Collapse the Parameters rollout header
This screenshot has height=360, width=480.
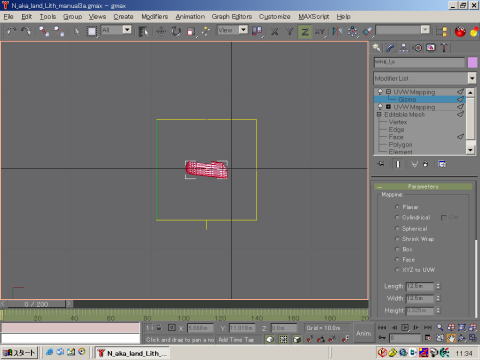tap(423, 187)
